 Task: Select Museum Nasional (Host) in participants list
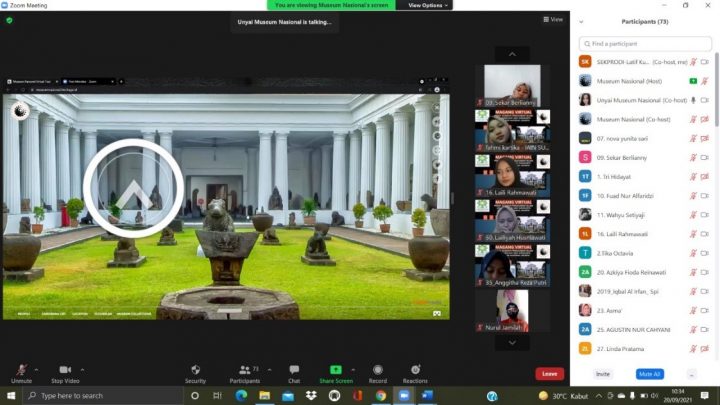(x=645, y=81)
